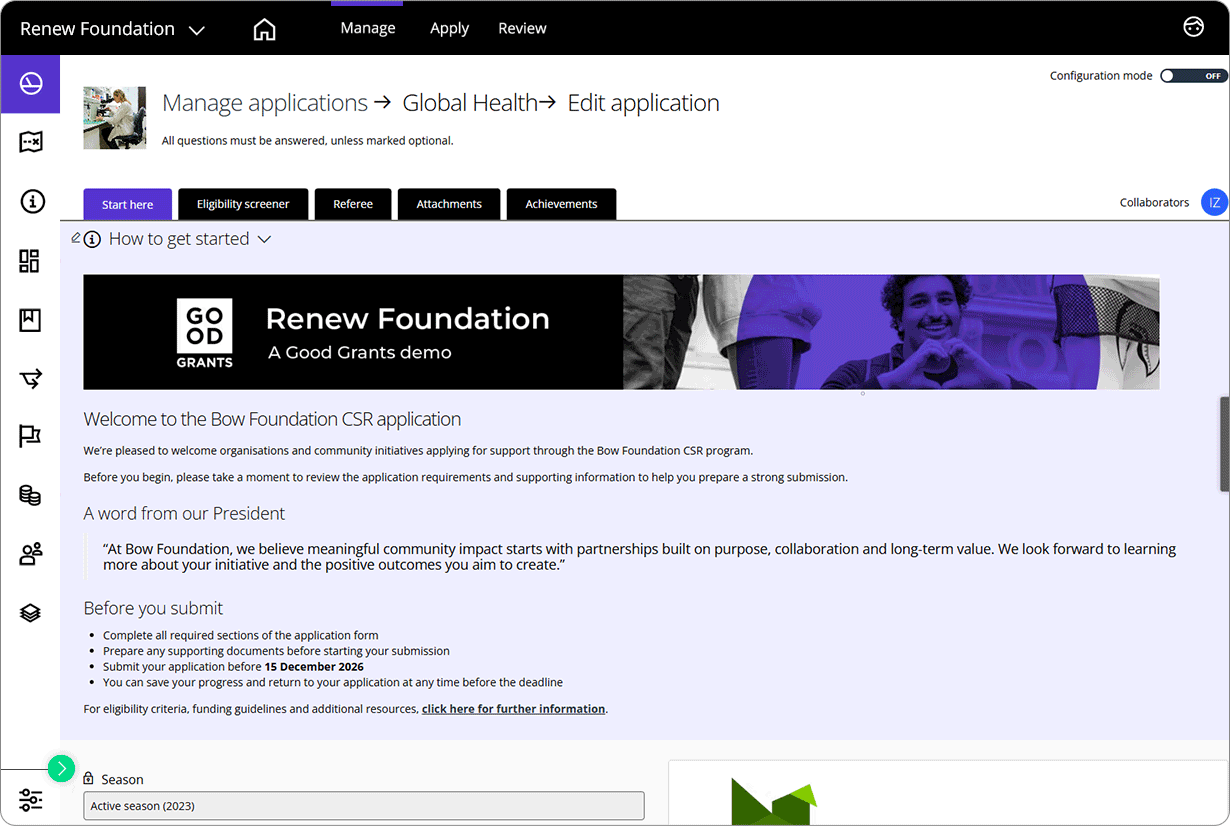Viewport: 1230px width, 828px height.
Task: Click the Before you submit heading
Action: point(153,608)
